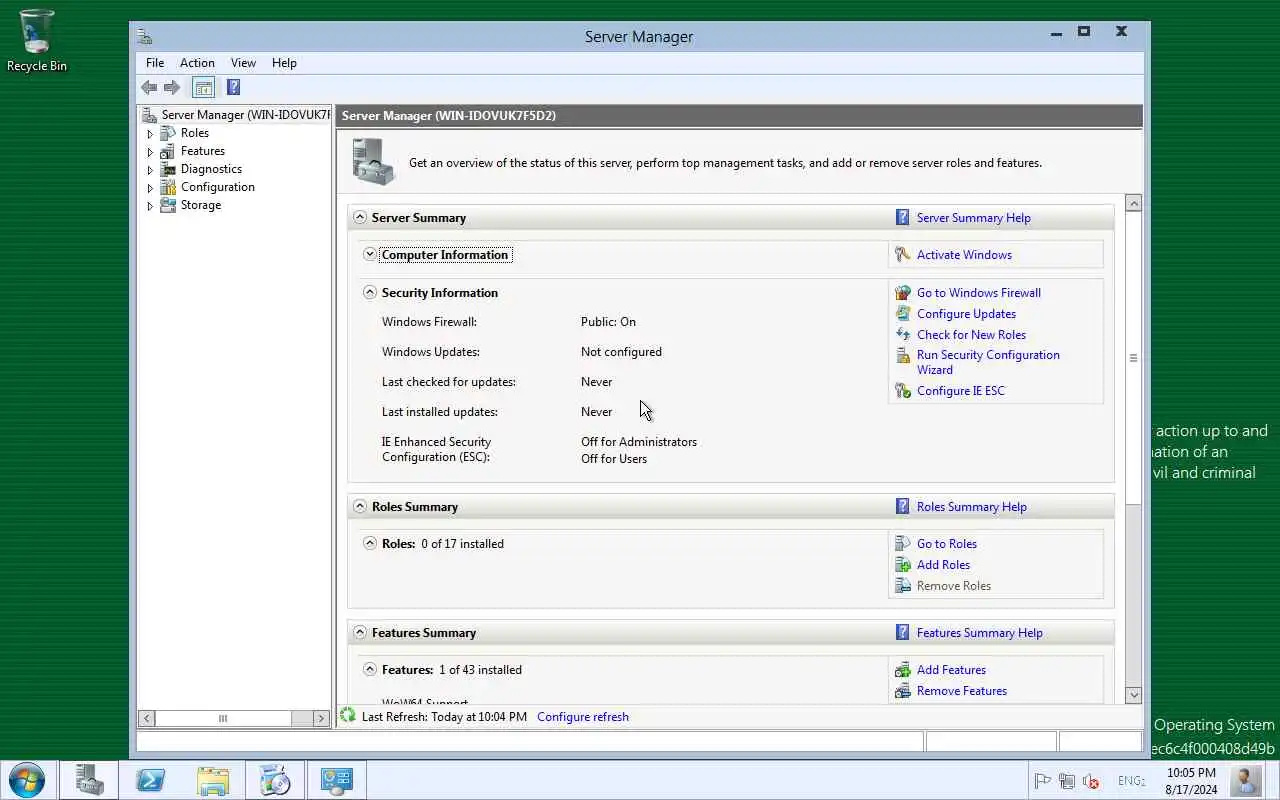Click the vertical scrollbar up arrow
Image resolution: width=1280 pixels, height=800 pixels.
tap(1133, 203)
